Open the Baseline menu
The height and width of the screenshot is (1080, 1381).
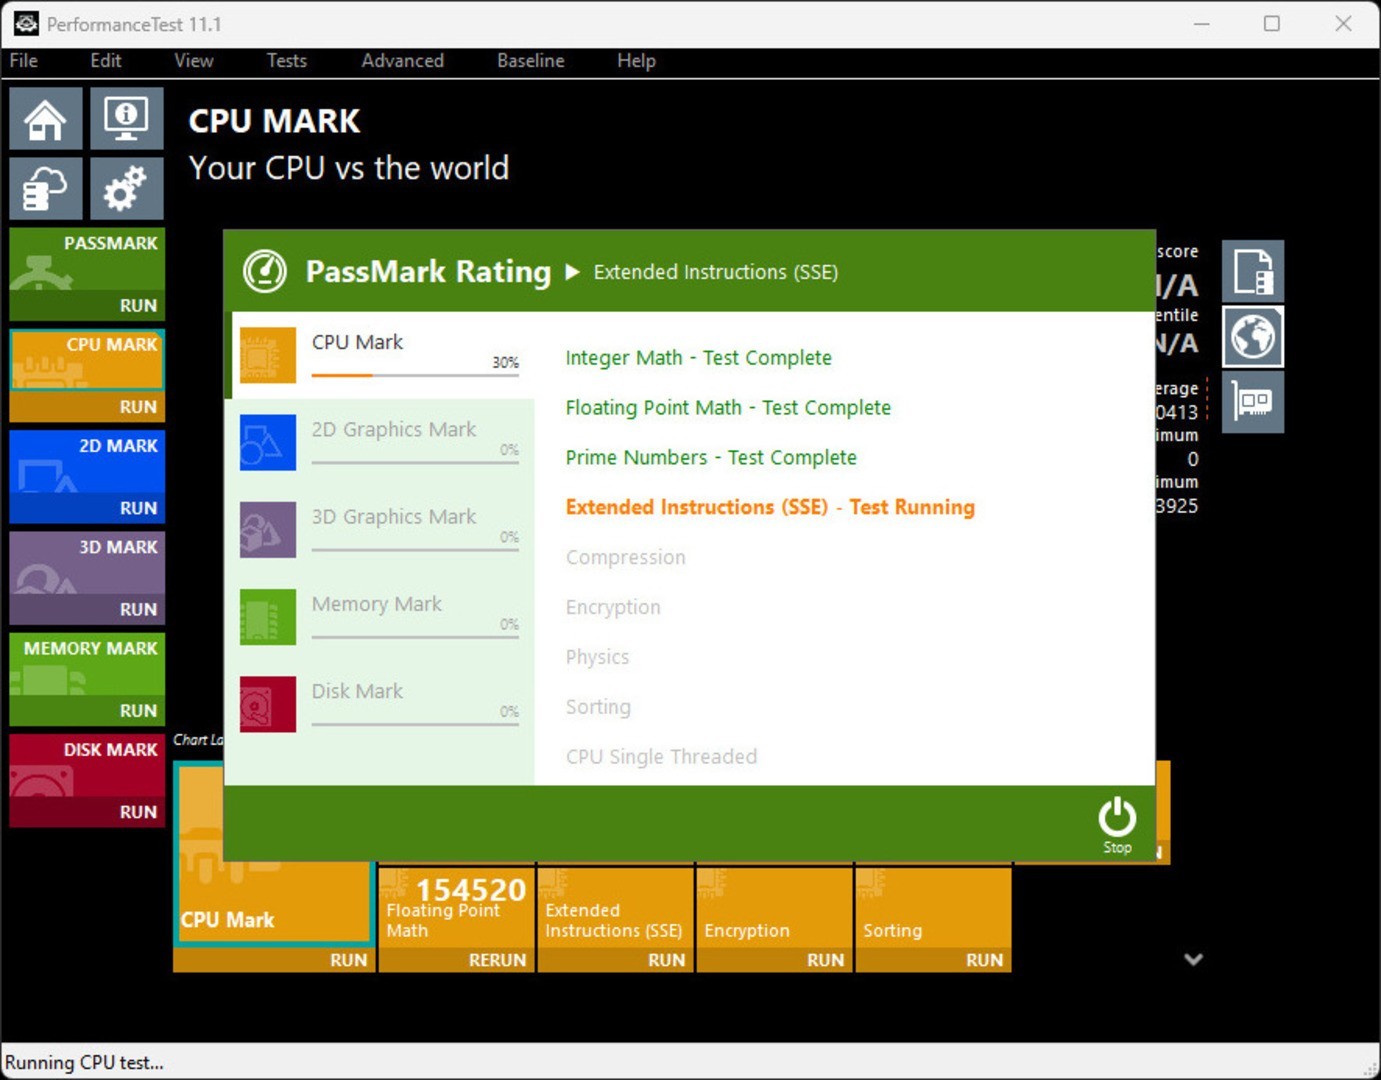tap(531, 61)
